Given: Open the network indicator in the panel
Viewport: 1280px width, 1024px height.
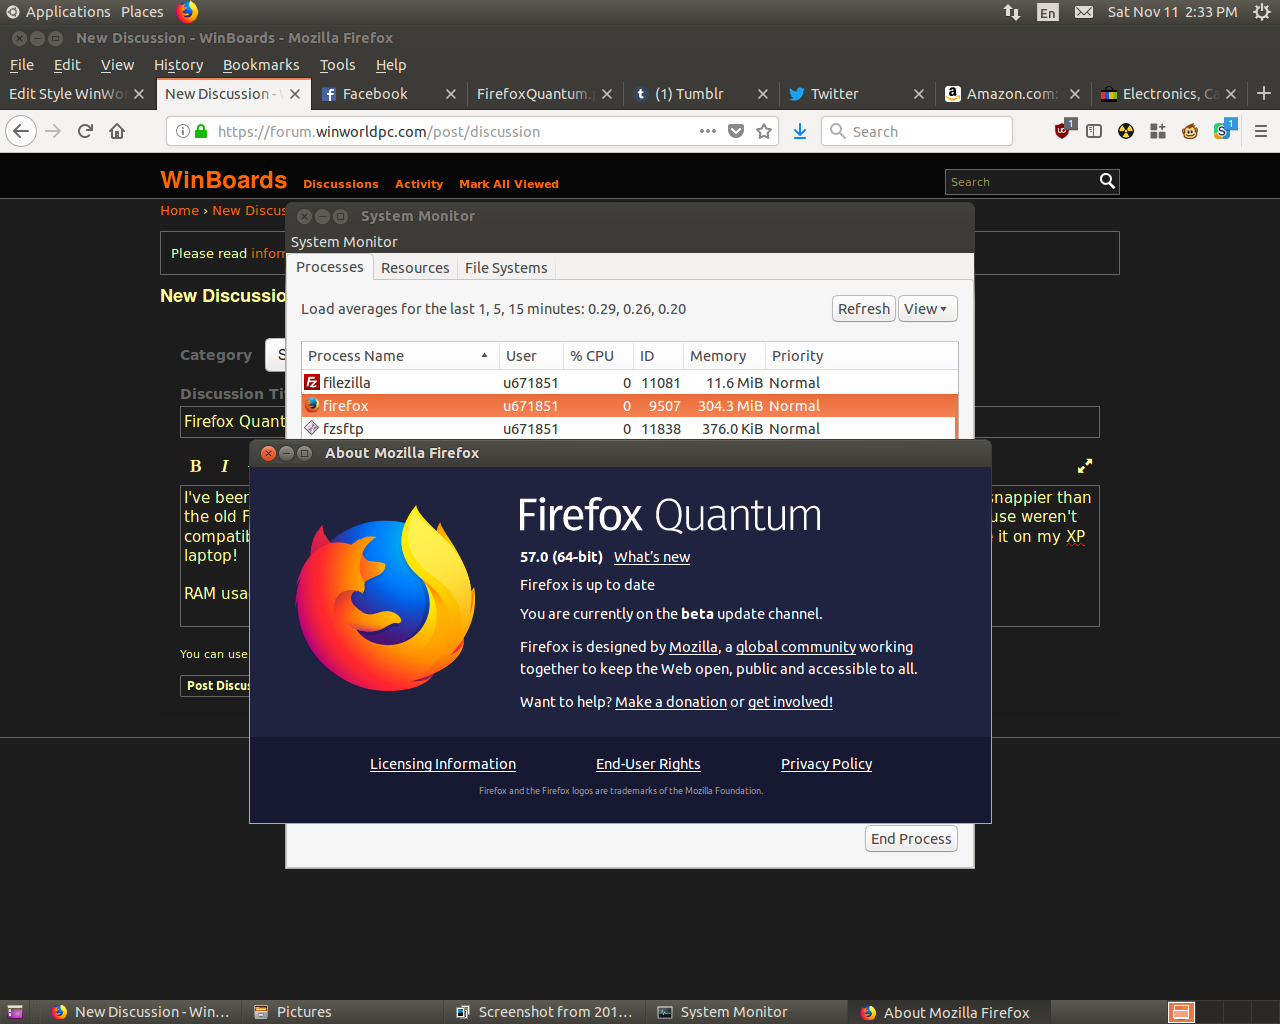Looking at the screenshot, I should (x=1012, y=12).
